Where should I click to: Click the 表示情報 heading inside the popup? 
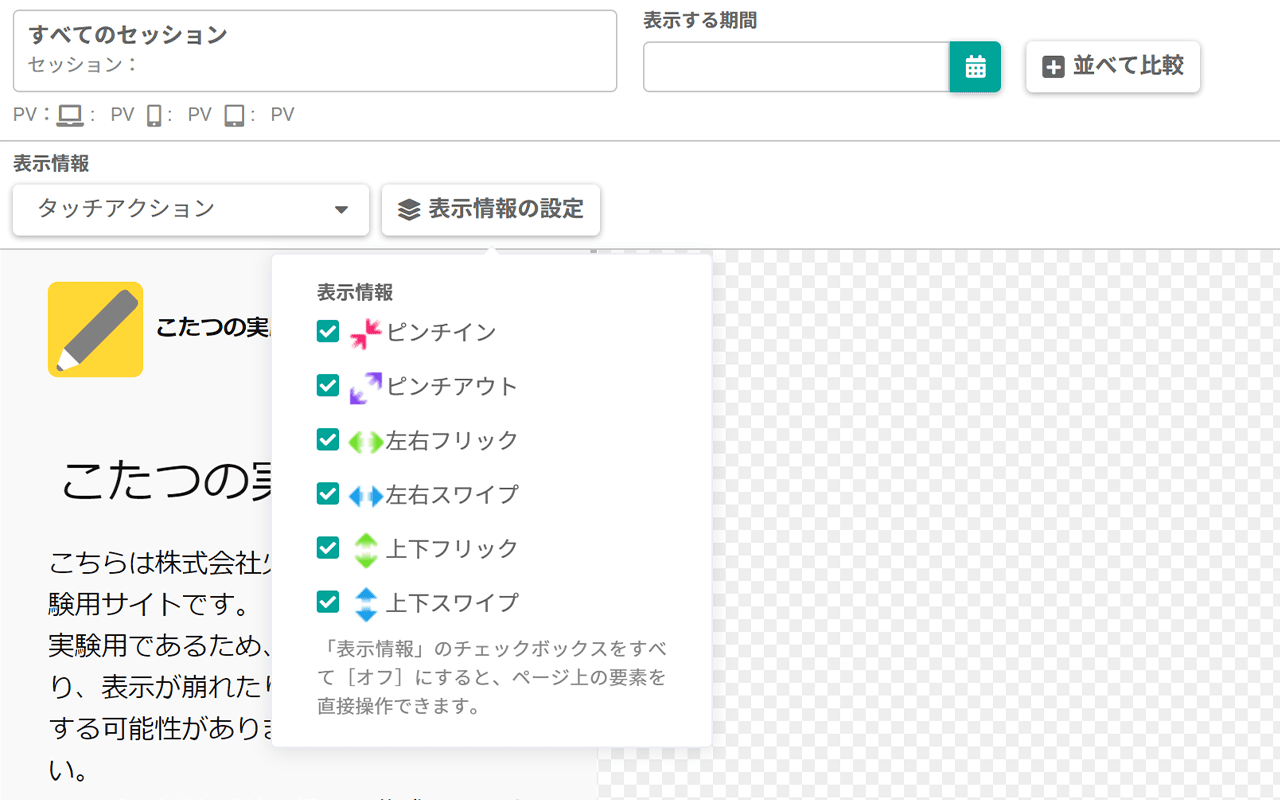[x=355, y=293]
